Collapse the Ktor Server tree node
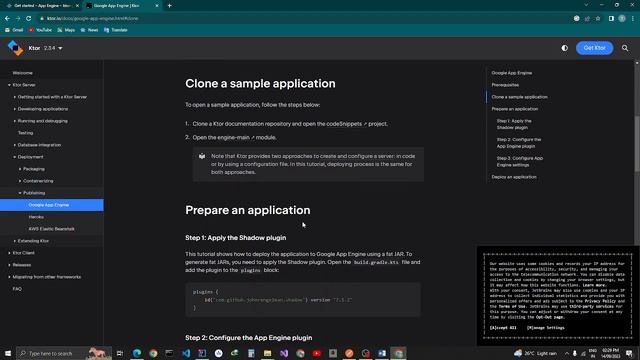This screenshot has height=360, width=640. (x=9, y=85)
